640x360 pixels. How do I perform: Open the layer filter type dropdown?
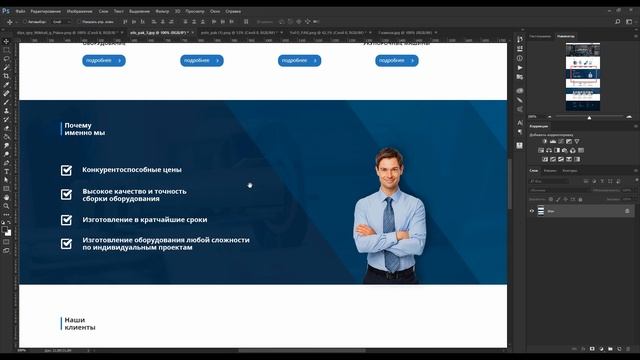[x=550, y=181]
